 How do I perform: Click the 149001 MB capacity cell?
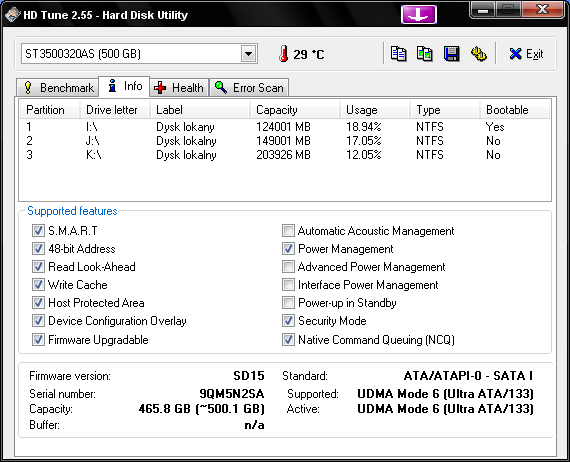tap(283, 141)
